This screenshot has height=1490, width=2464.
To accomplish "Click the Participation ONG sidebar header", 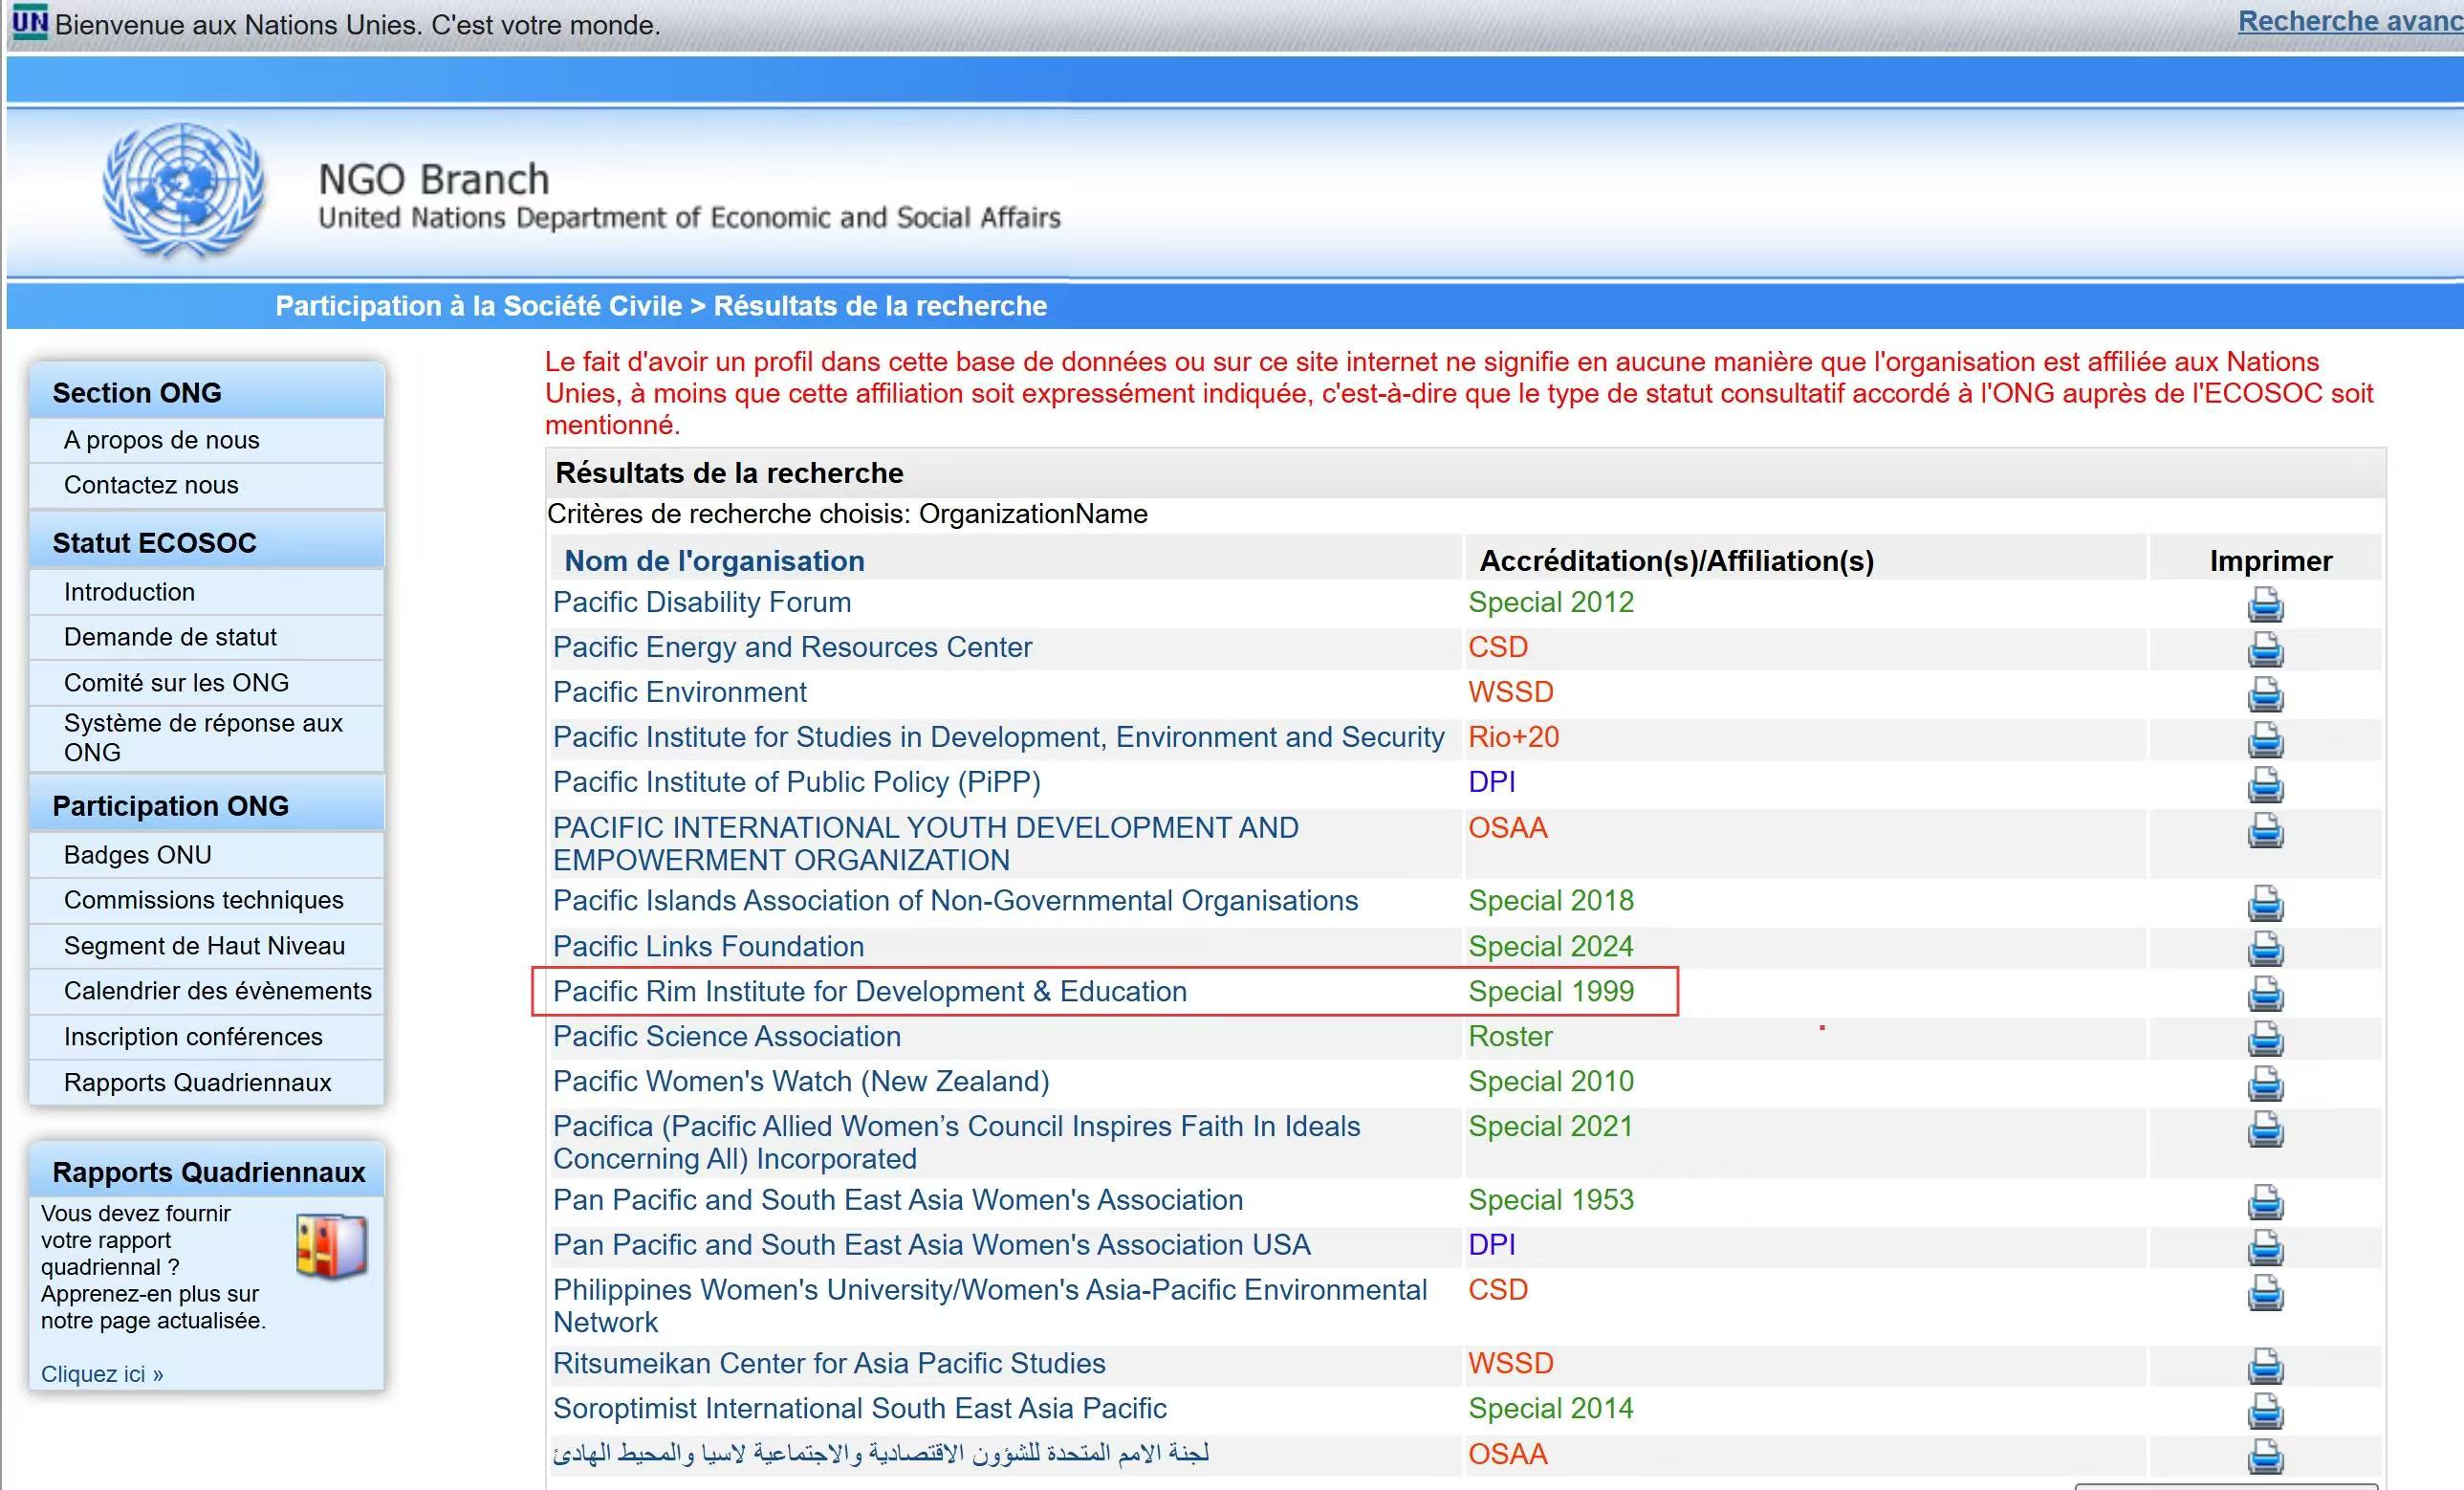I will (207, 806).
